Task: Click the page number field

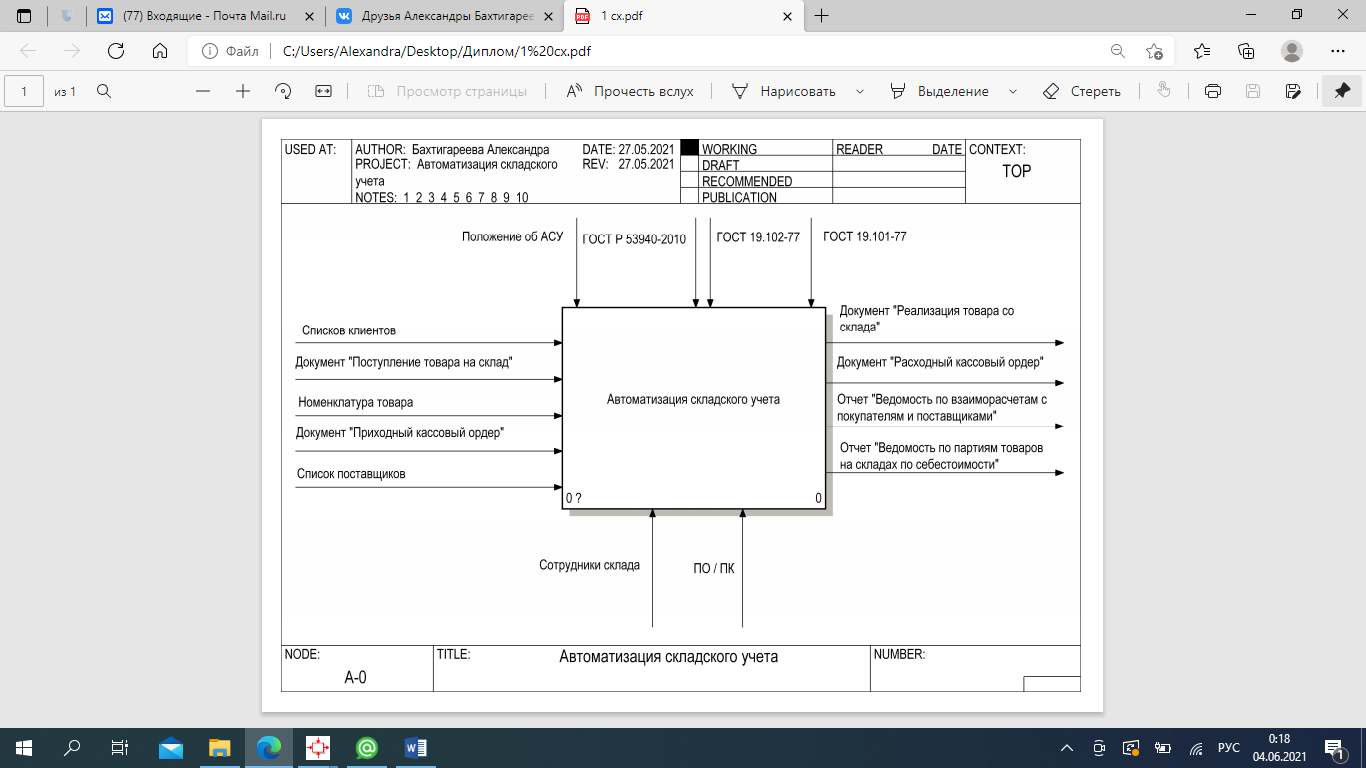Action: coord(24,91)
